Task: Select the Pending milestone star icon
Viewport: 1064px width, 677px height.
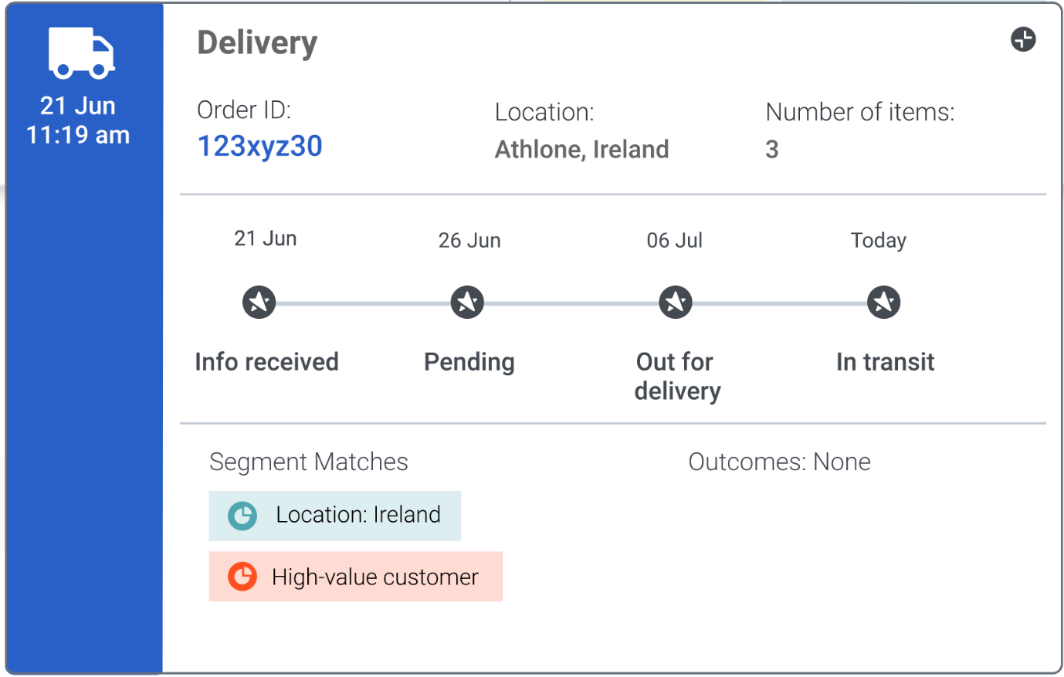Action: coord(468,302)
